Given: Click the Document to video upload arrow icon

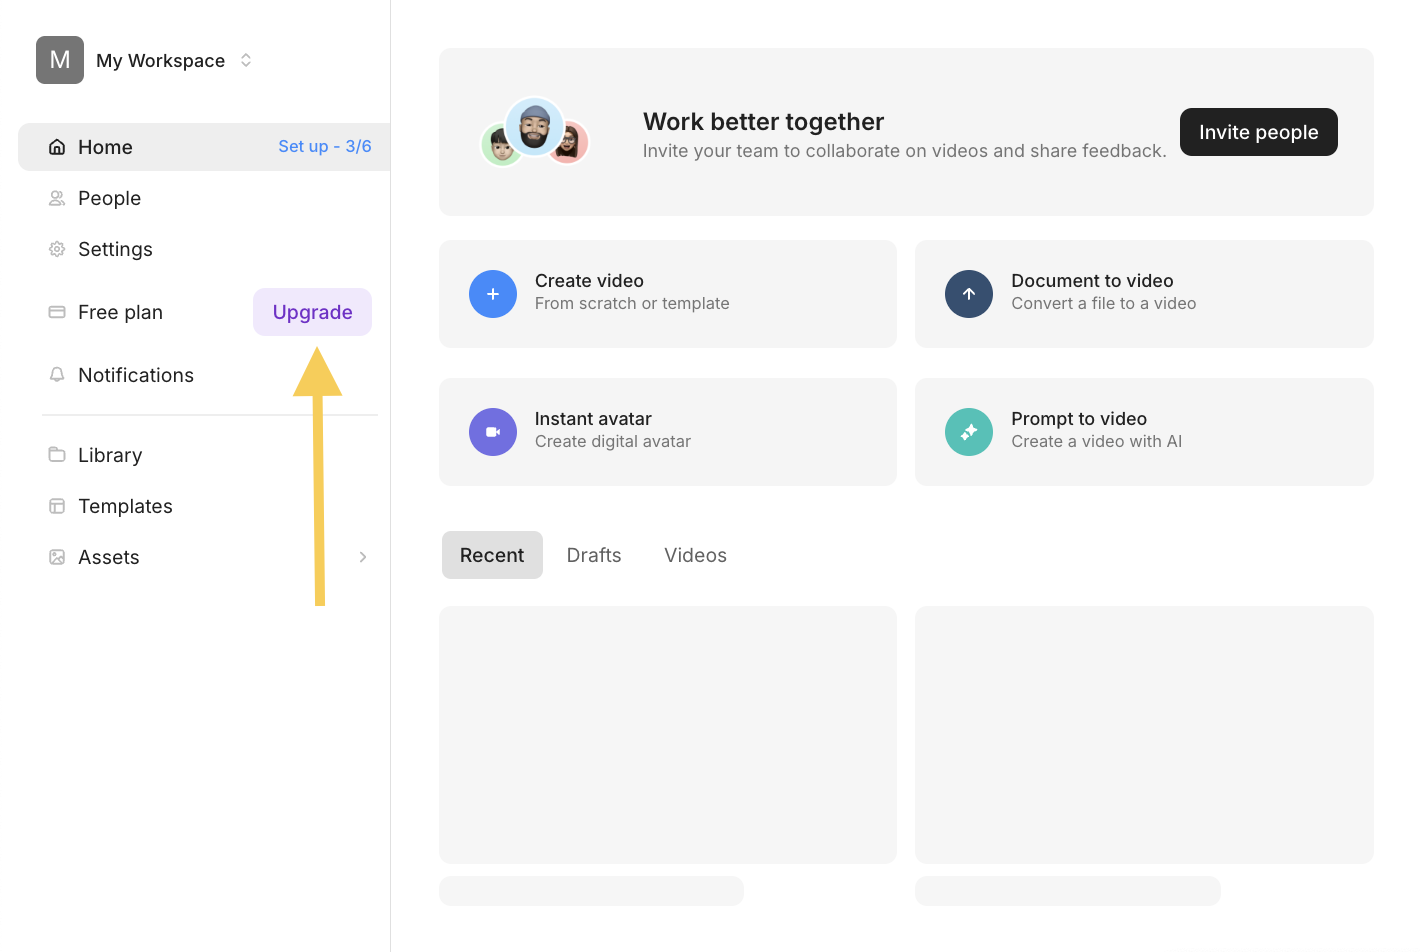Looking at the screenshot, I should 969,294.
